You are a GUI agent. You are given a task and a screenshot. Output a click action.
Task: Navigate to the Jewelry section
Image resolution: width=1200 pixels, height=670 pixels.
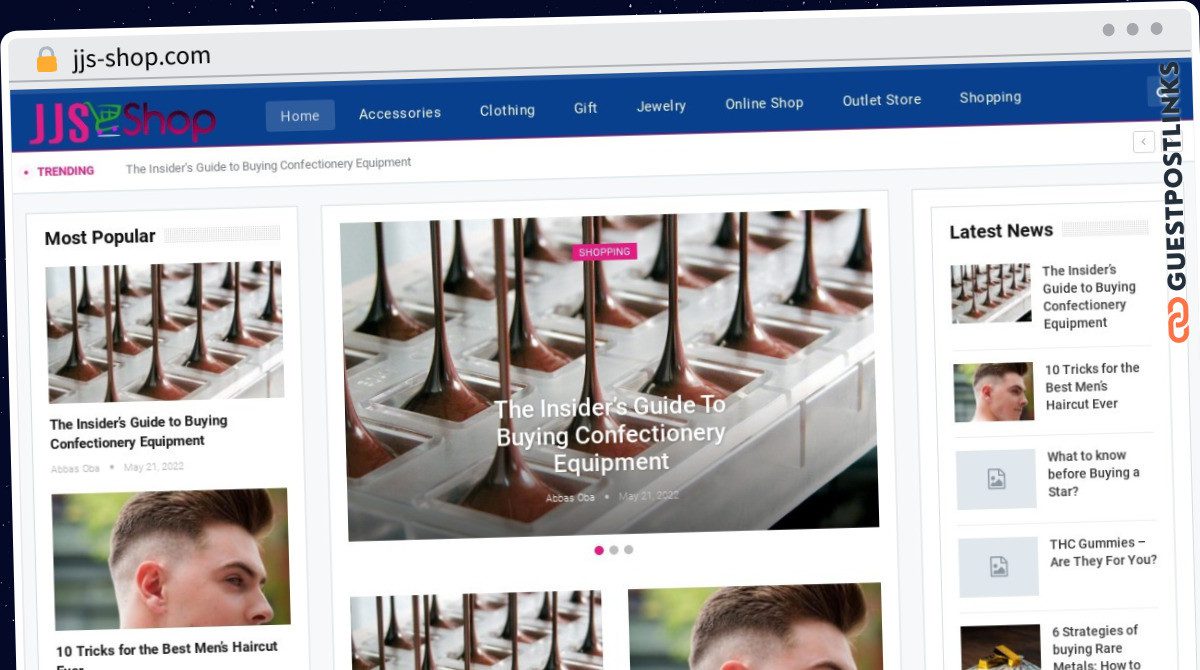[x=661, y=106]
